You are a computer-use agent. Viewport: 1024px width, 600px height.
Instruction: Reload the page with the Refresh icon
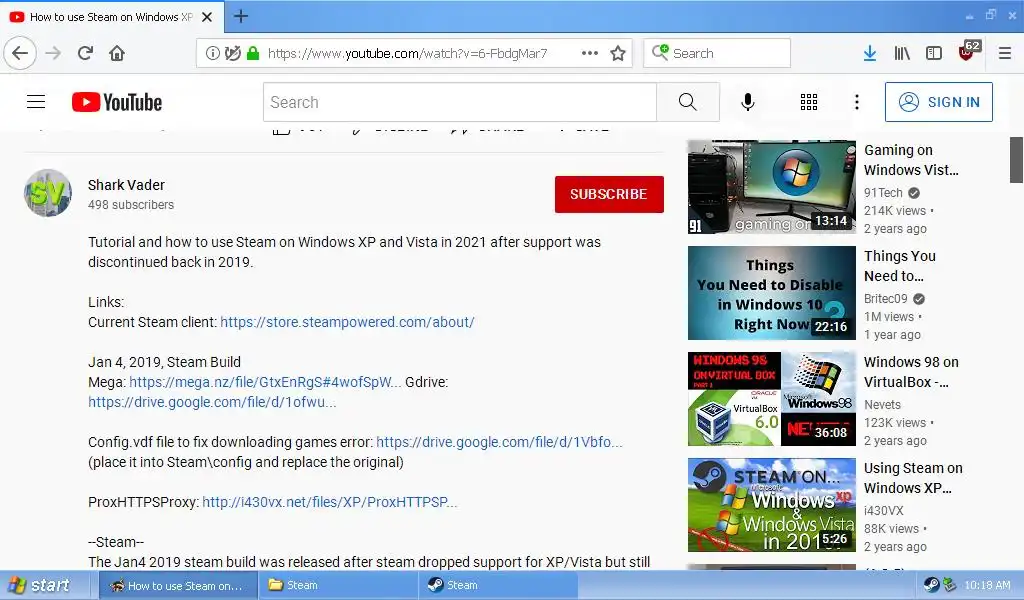pyautogui.click(x=85, y=53)
